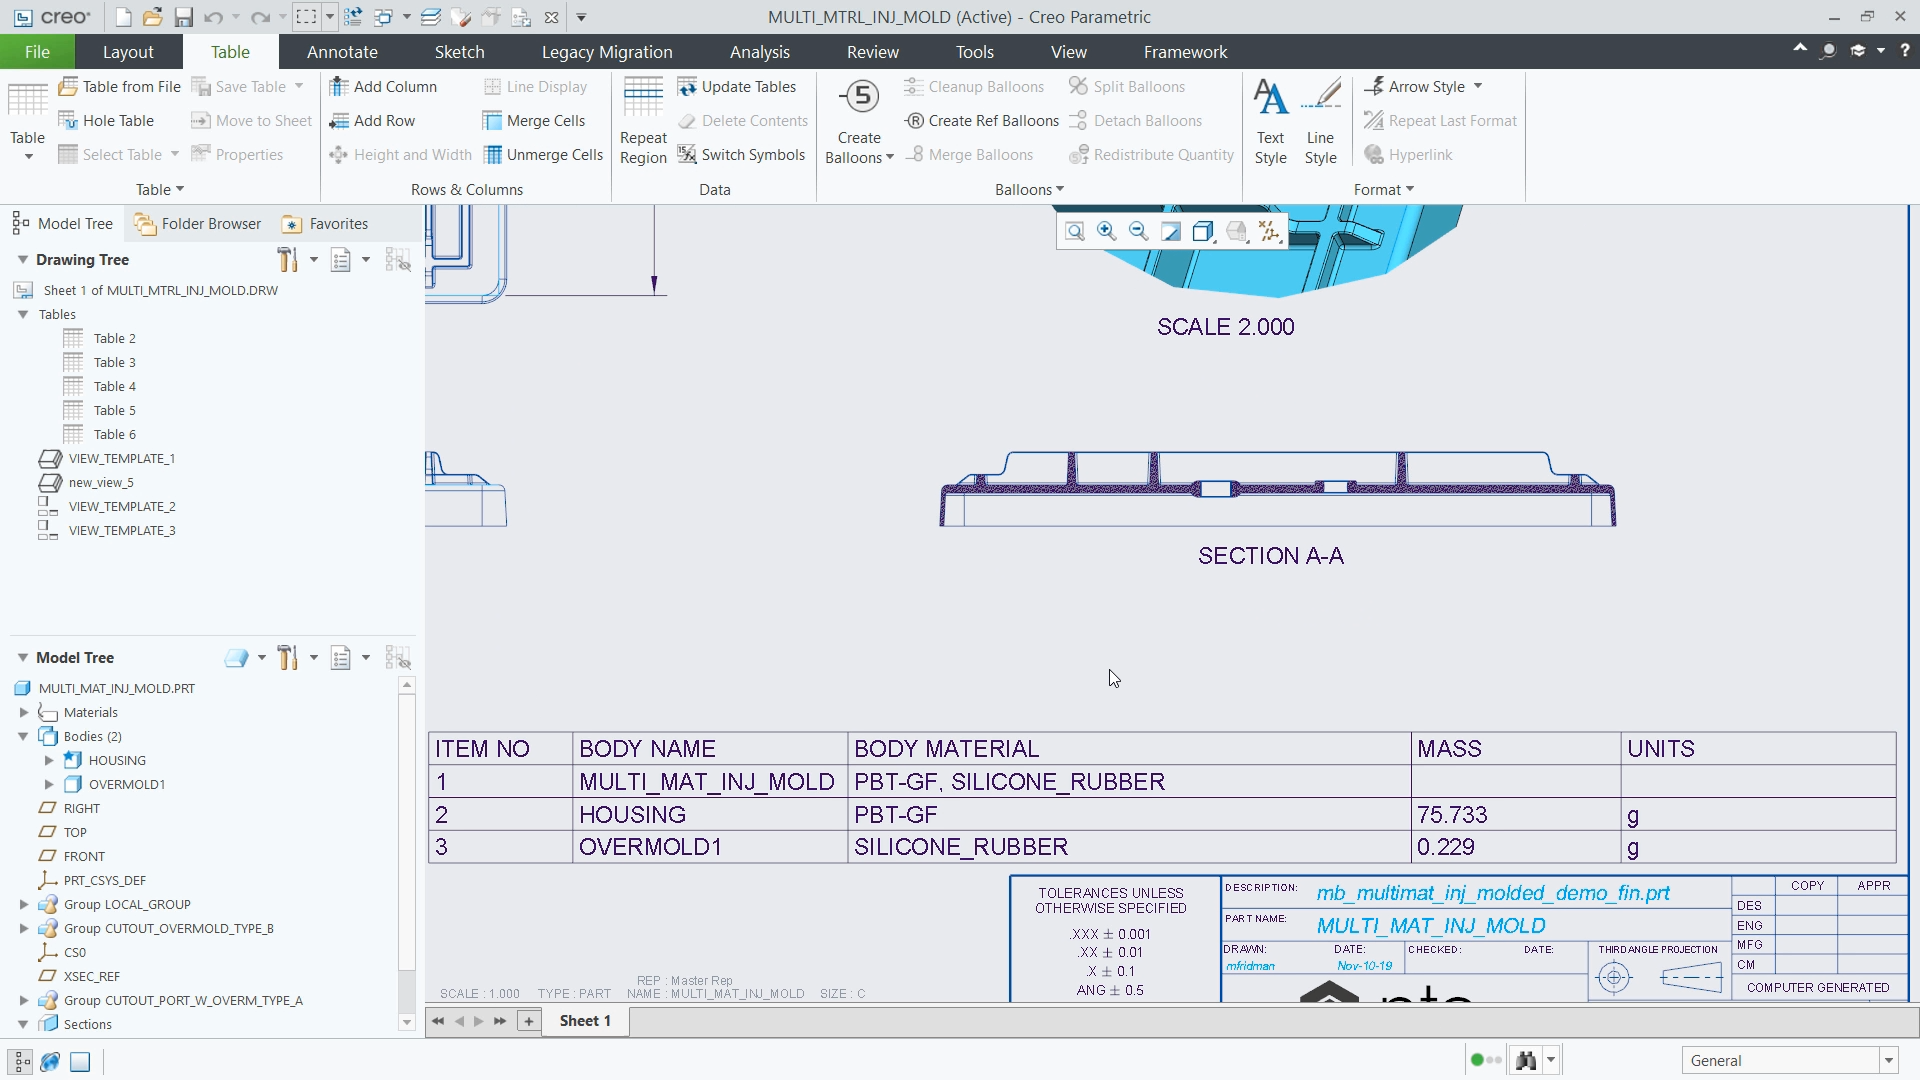This screenshot has height=1080, width=1920.
Task: Open the Text Style tool
Action: [1270, 121]
